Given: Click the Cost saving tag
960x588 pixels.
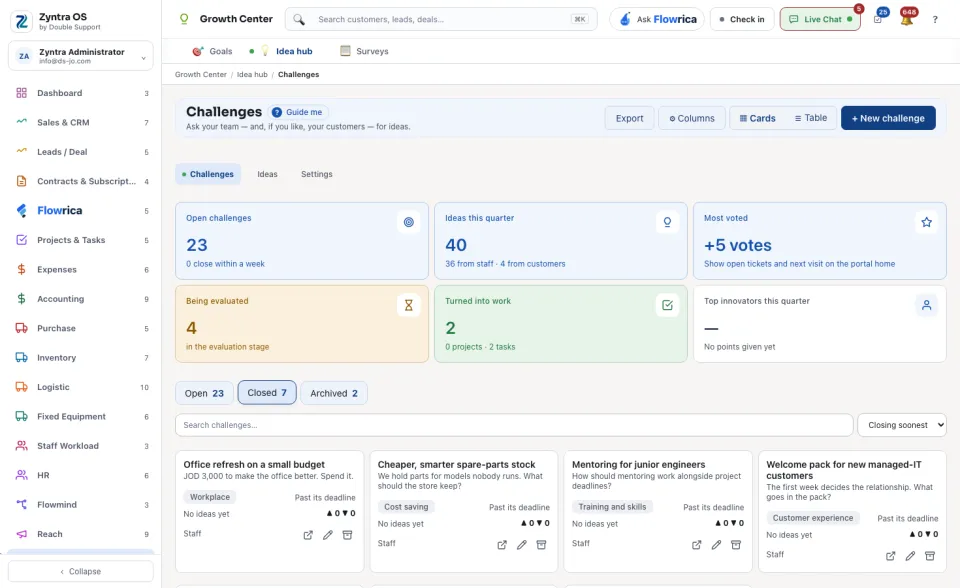Looking at the screenshot, I should (x=406, y=507).
